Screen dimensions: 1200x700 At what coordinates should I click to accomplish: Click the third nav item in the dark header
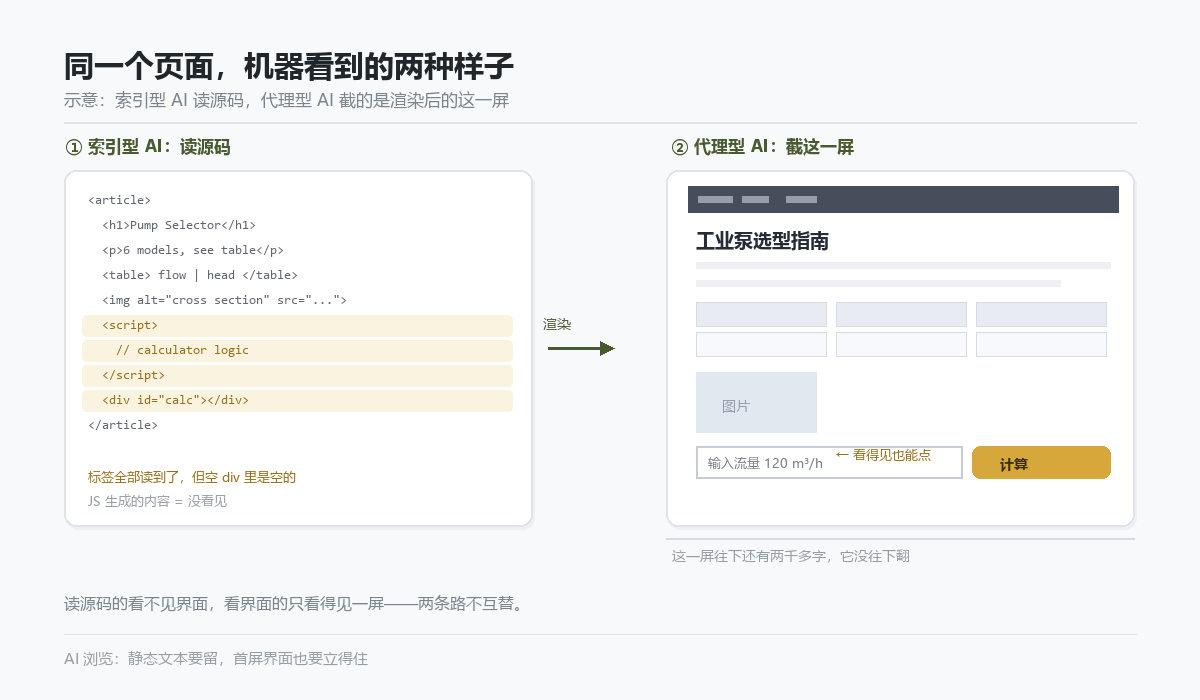(801, 200)
